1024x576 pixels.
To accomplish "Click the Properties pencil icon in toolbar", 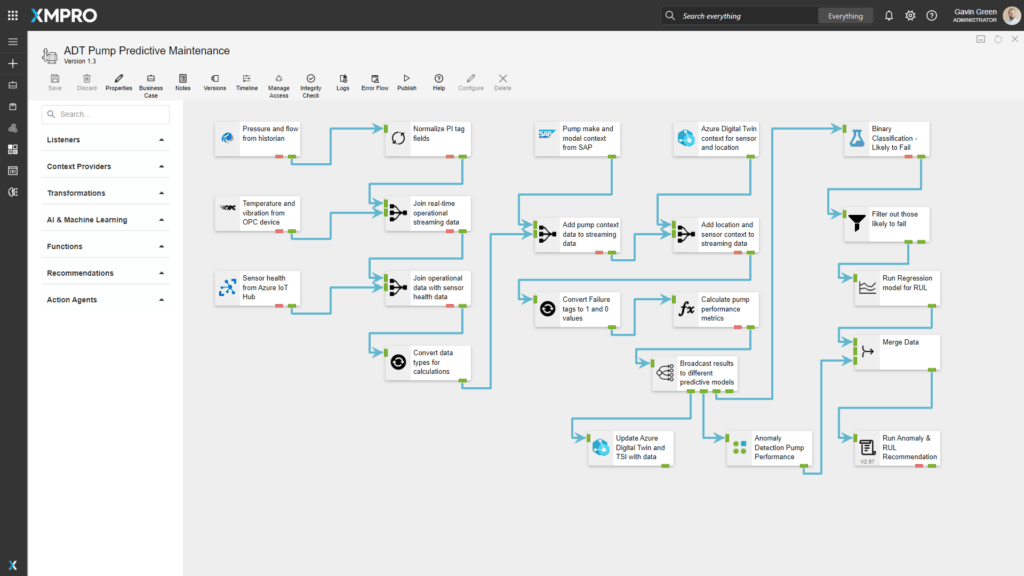I will coord(118,78).
